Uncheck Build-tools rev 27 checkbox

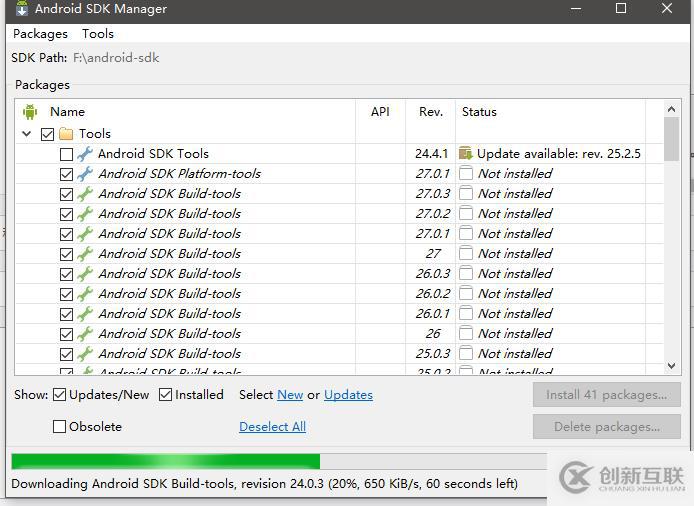[66, 254]
